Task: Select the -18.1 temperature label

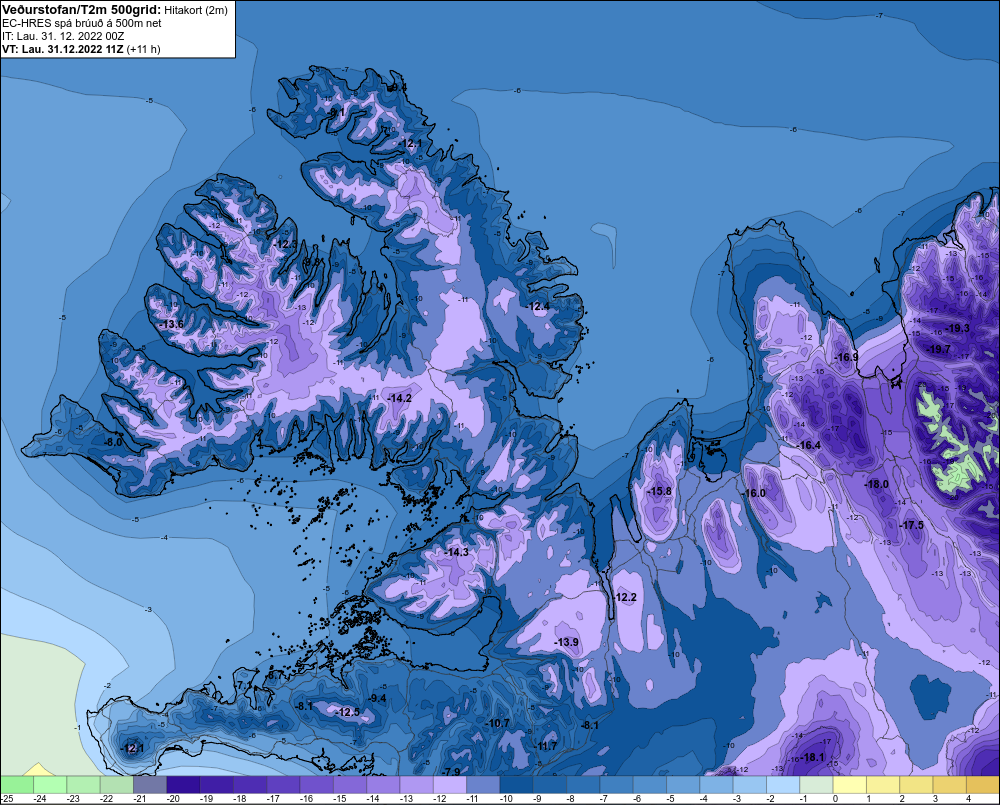Action: pyautogui.click(x=812, y=757)
